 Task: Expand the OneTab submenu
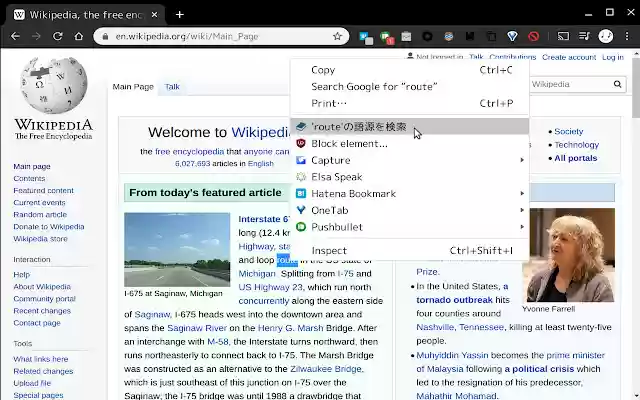coord(409,210)
